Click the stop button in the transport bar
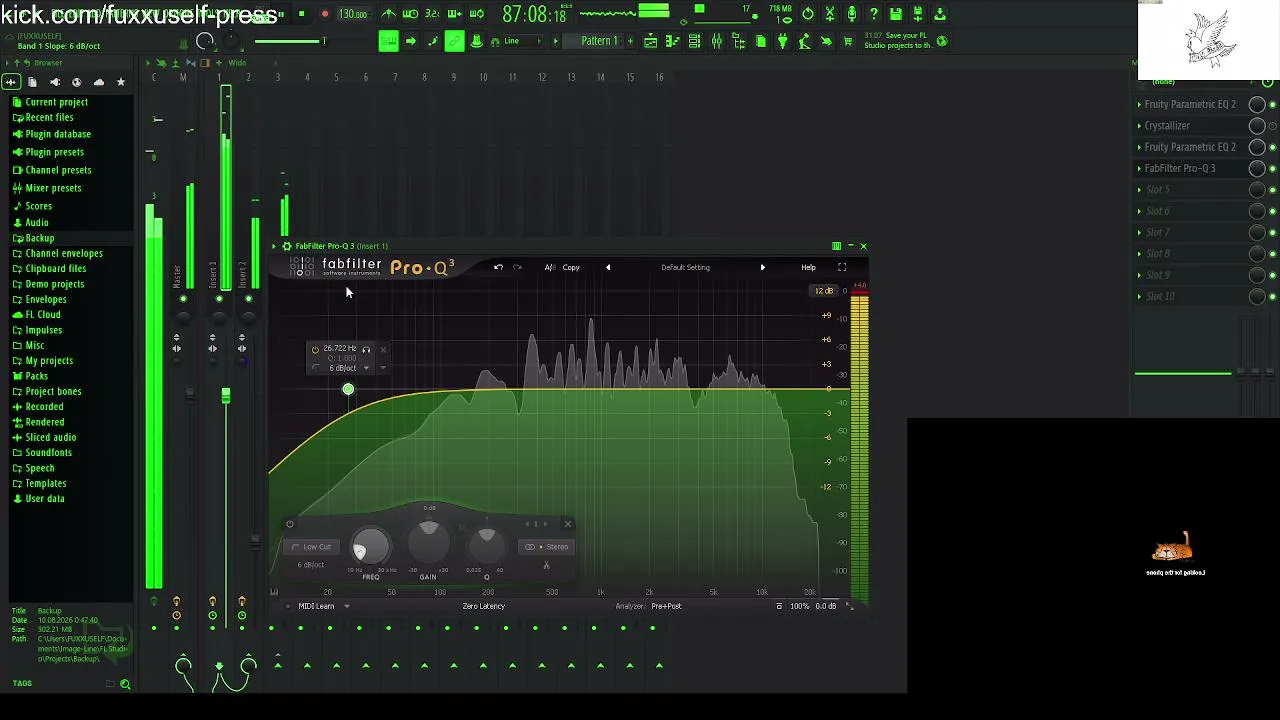The width and height of the screenshot is (1280, 720). (301, 14)
